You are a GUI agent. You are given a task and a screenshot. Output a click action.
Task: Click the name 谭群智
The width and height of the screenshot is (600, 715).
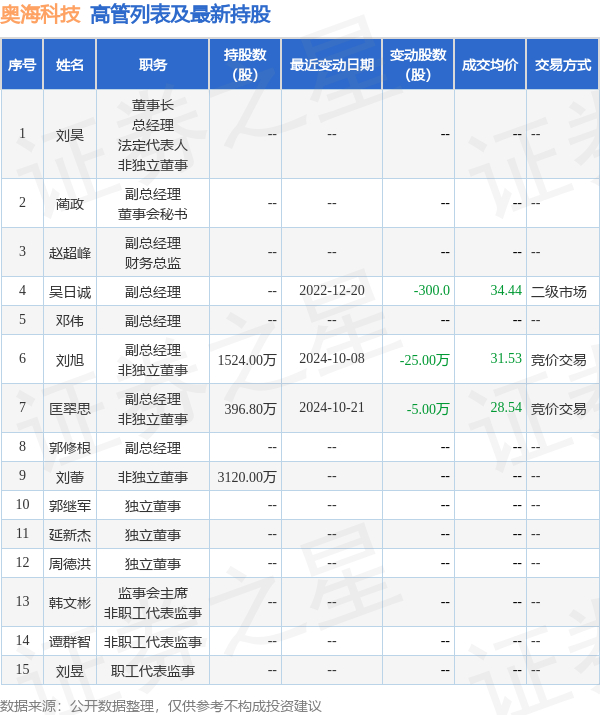70,642
